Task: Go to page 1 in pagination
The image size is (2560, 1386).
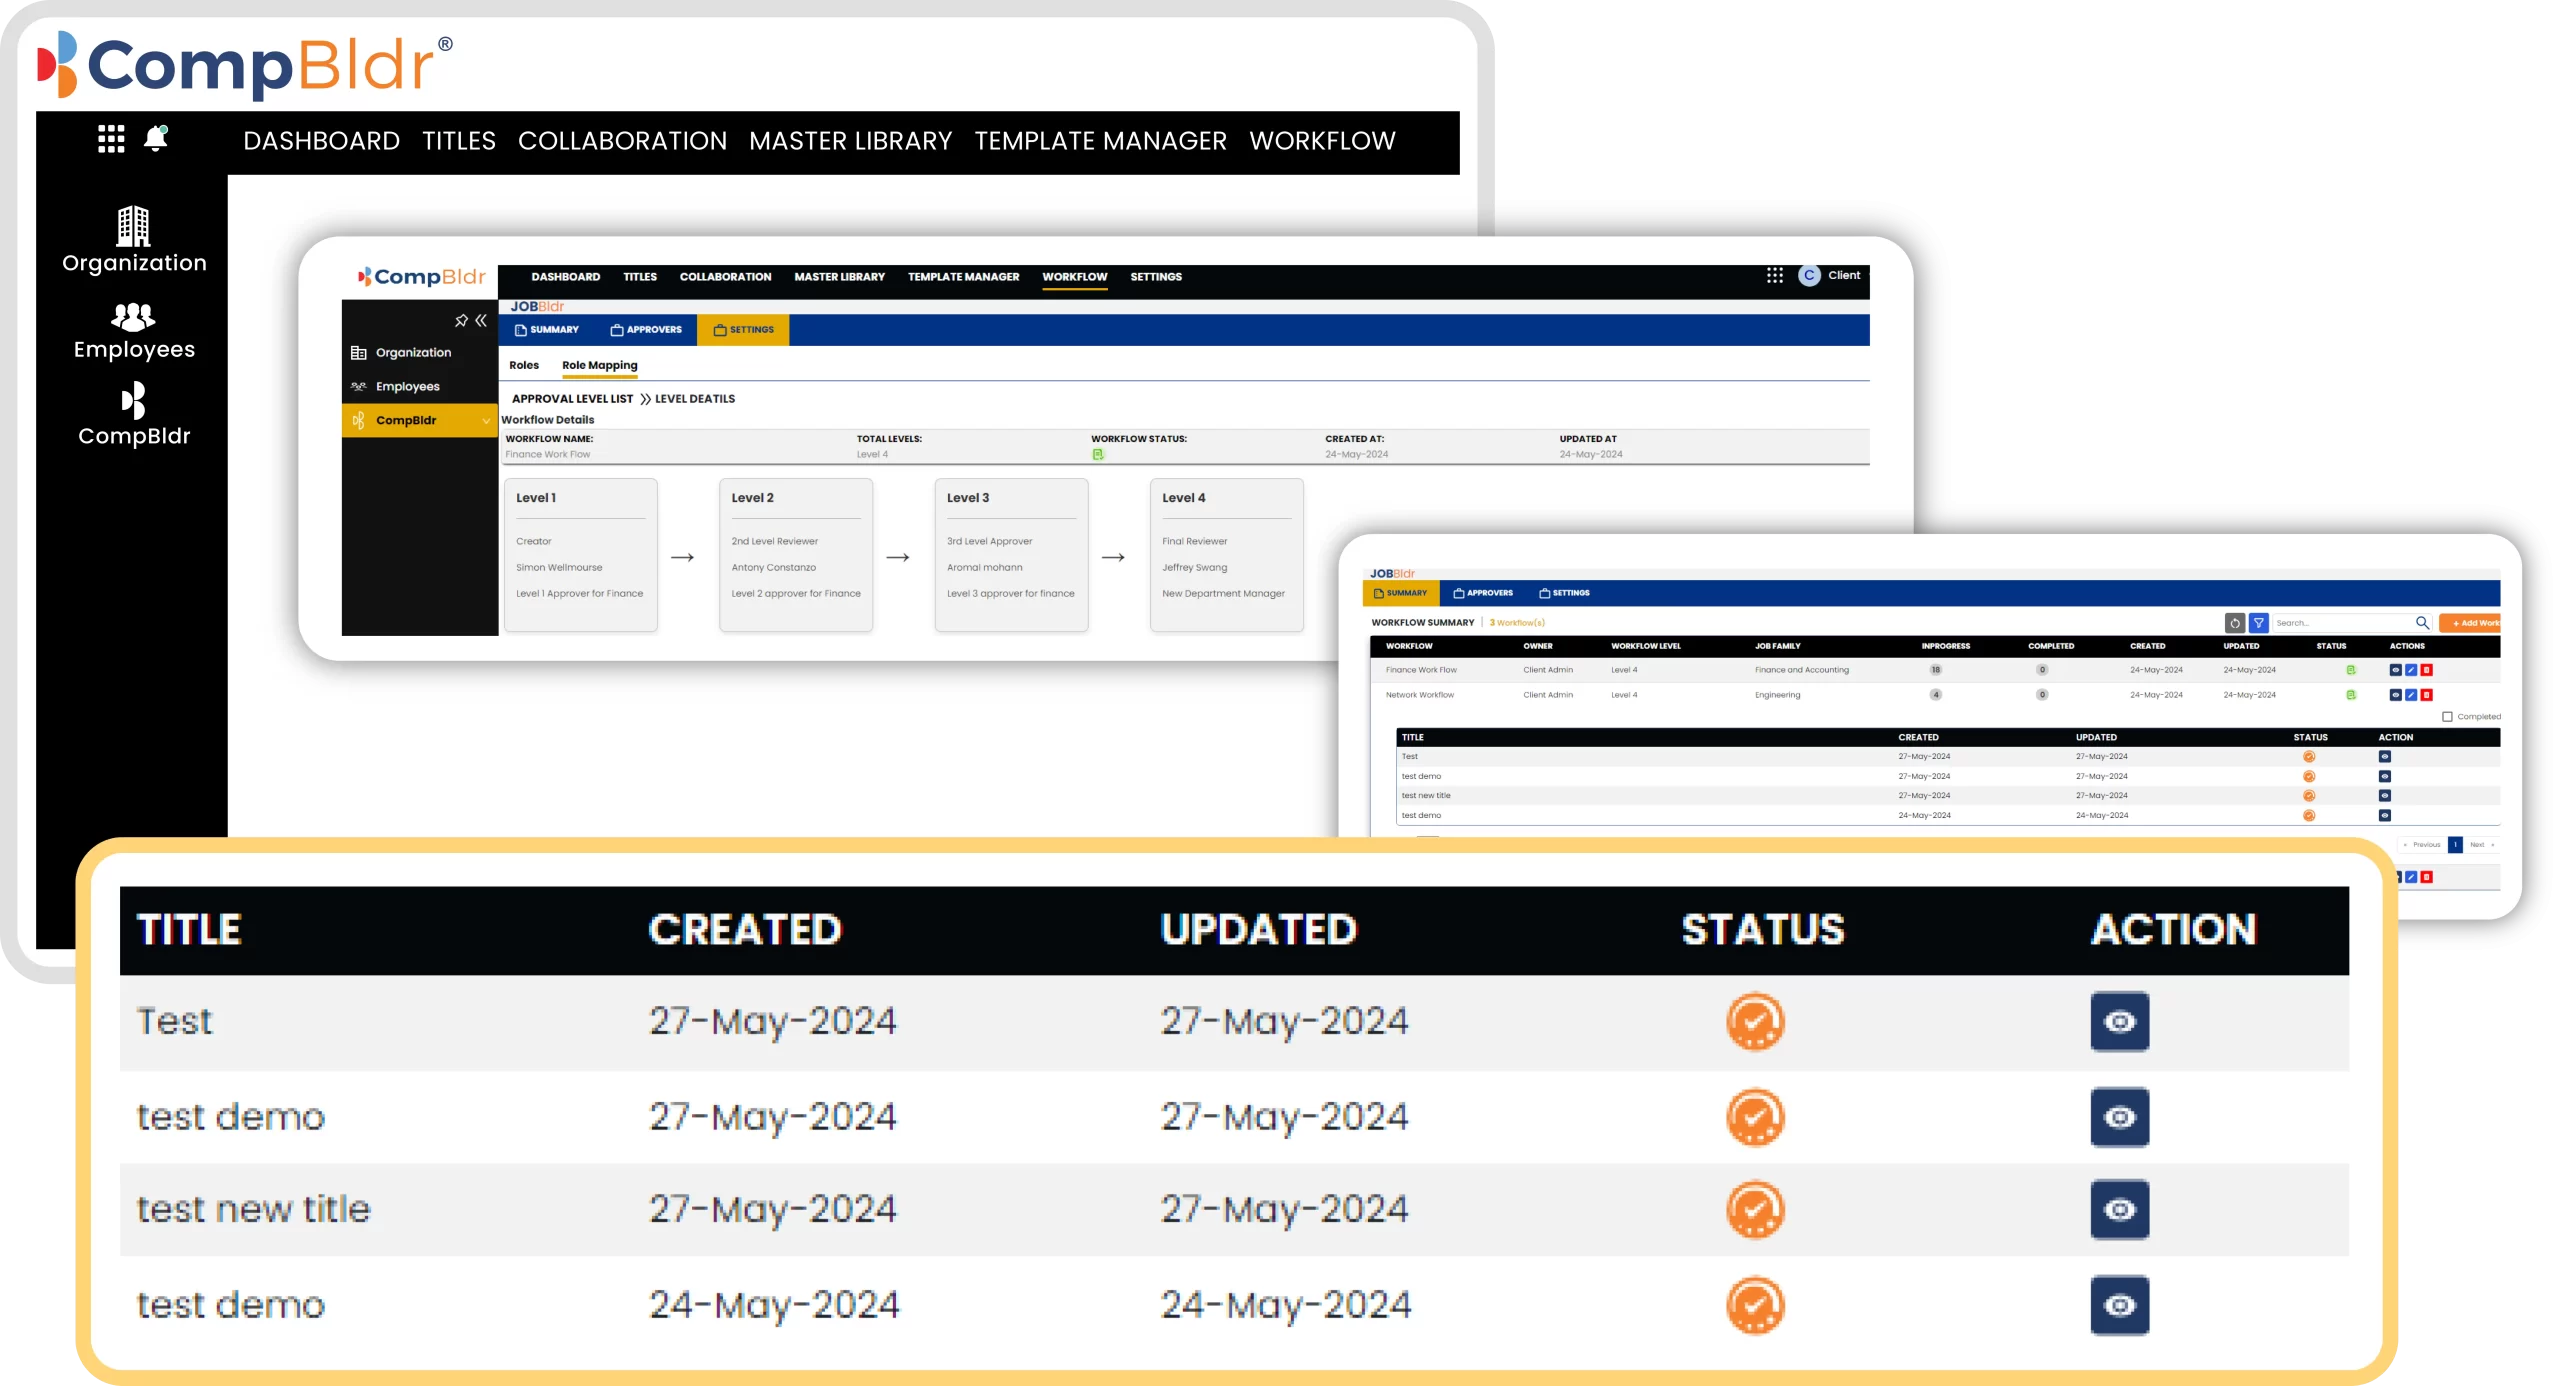Action: (2455, 846)
